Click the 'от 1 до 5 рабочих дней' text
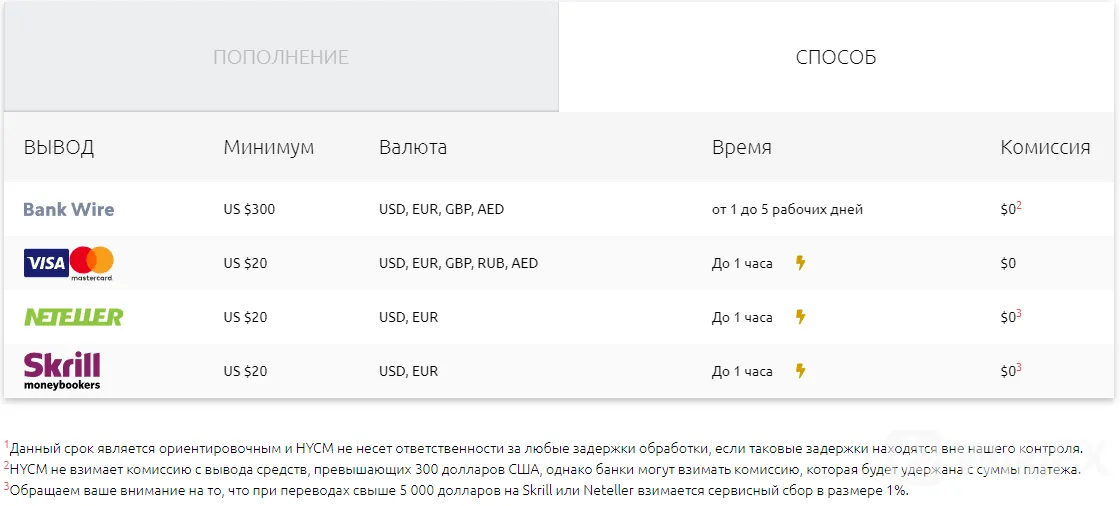Screen dimensions: 1120x506 coord(787,210)
